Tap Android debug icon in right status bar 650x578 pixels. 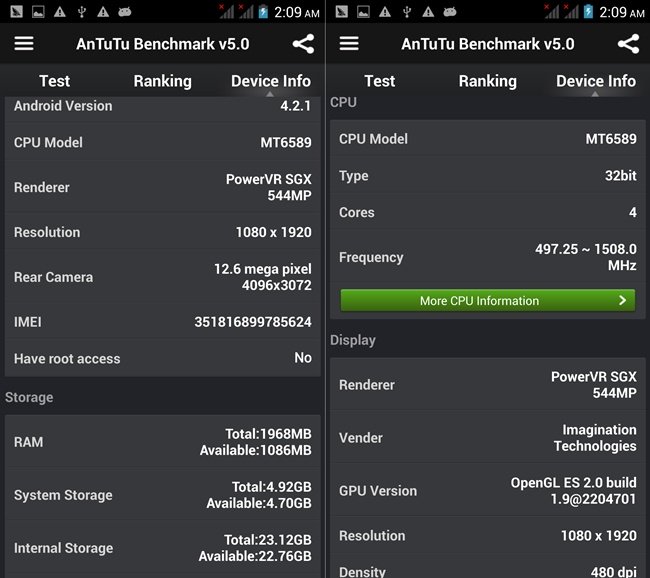point(449,12)
